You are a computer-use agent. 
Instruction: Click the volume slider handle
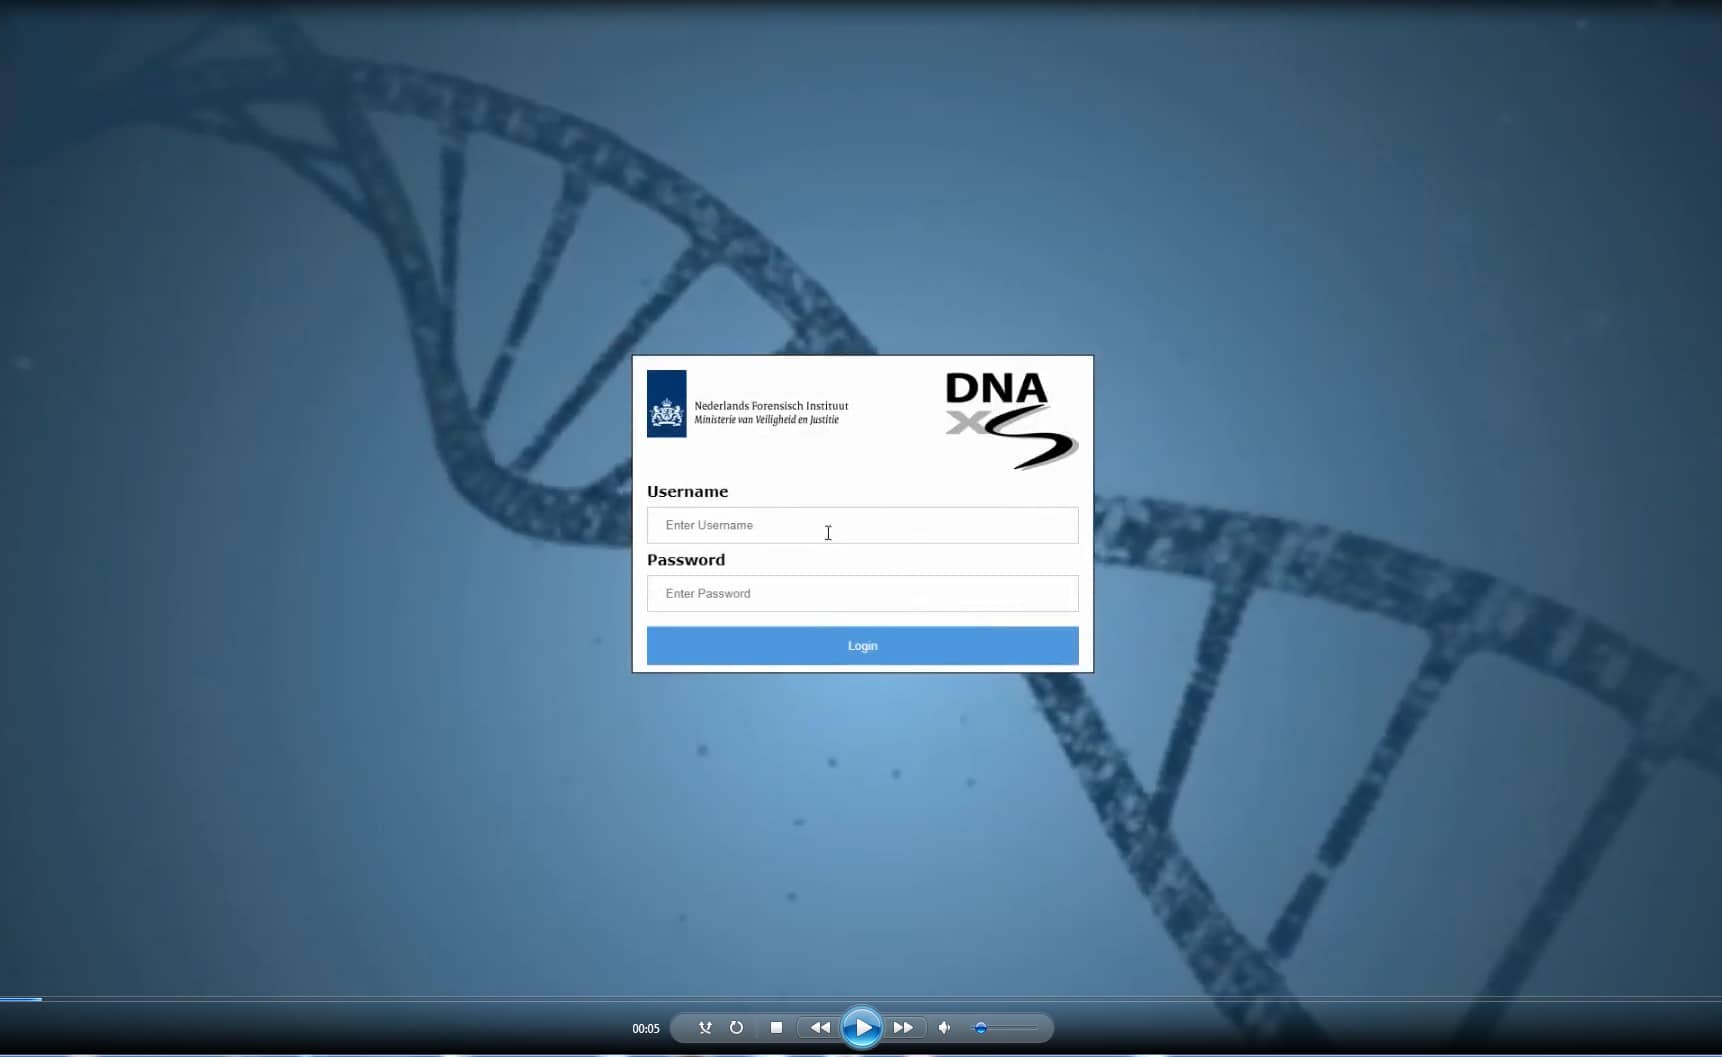coord(981,1028)
